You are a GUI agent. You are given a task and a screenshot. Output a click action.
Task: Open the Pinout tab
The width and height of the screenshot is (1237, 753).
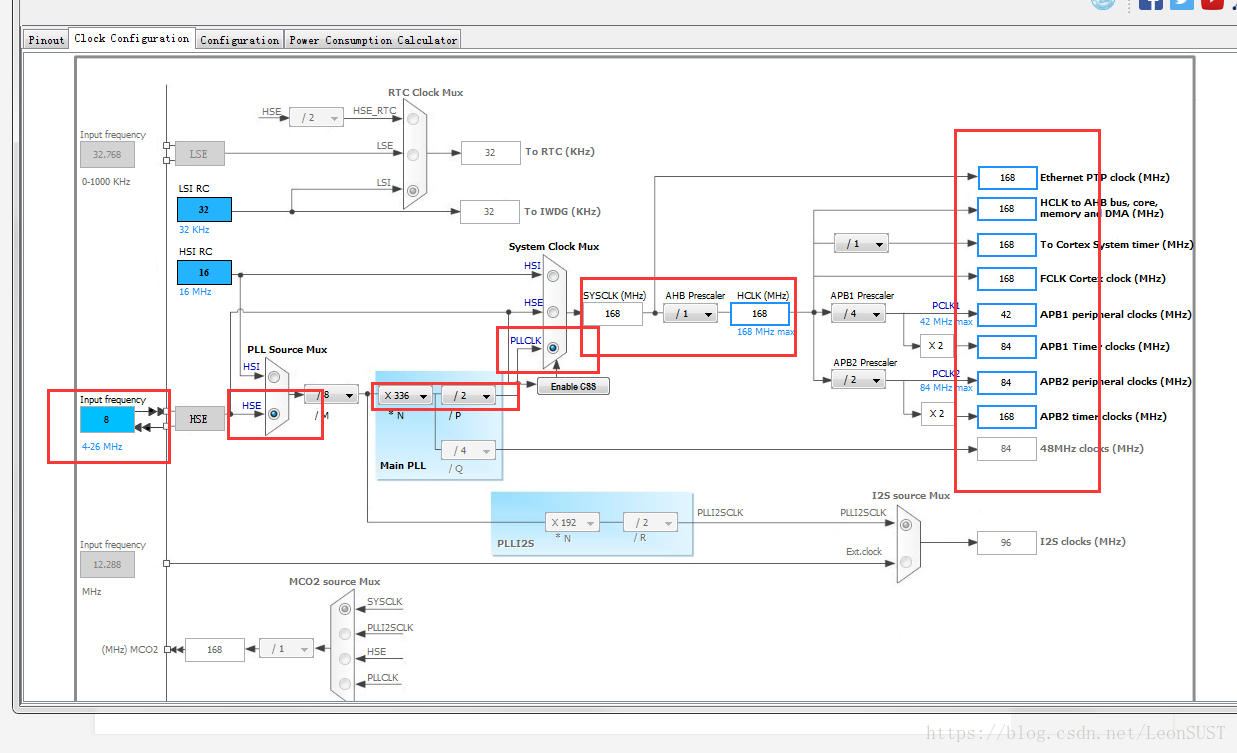(x=46, y=40)
